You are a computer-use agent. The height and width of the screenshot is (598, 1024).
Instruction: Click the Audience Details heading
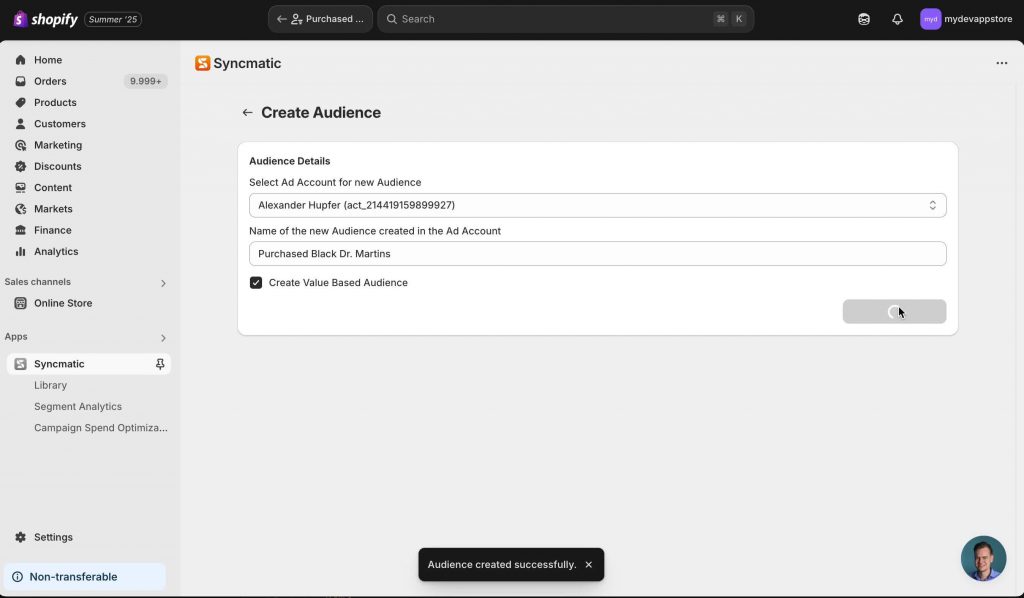pyautogui.click(x=289, y=161)
